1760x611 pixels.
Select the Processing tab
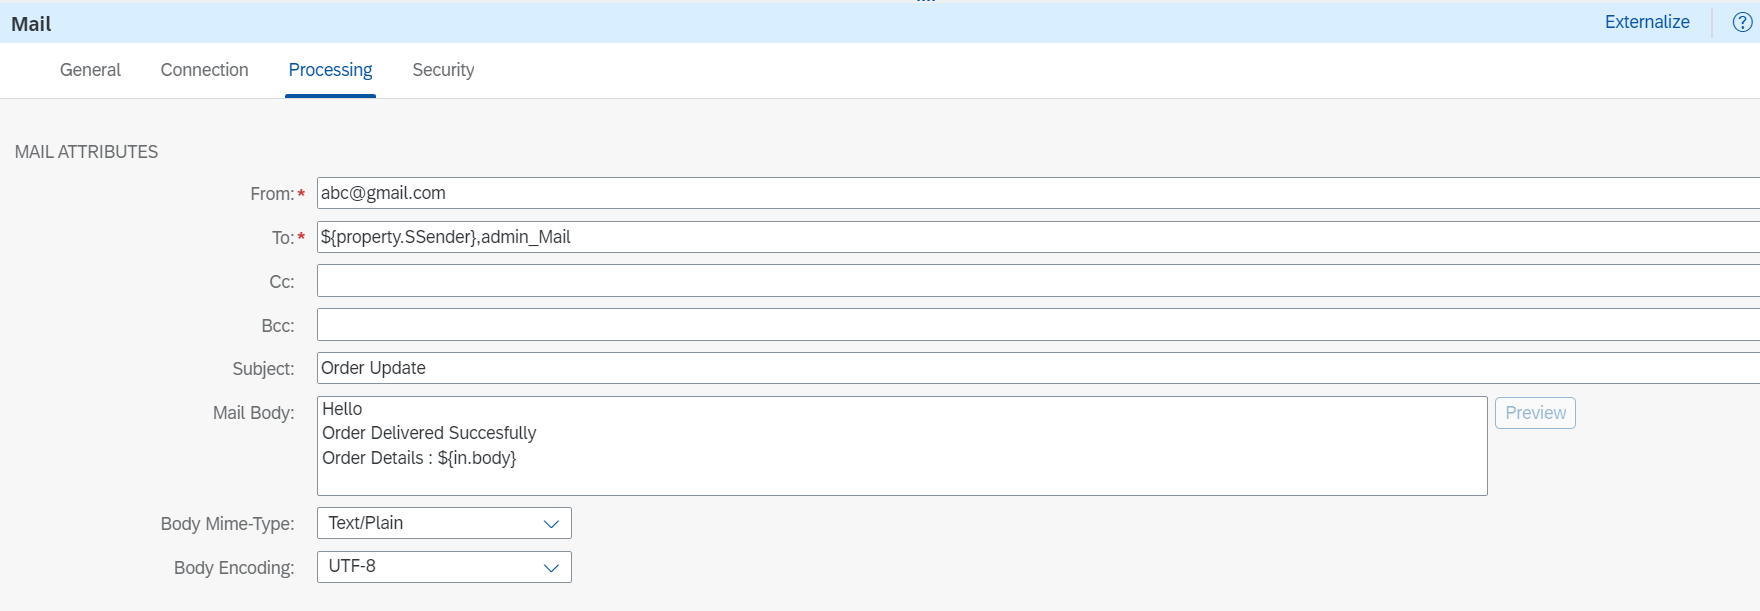330,70
